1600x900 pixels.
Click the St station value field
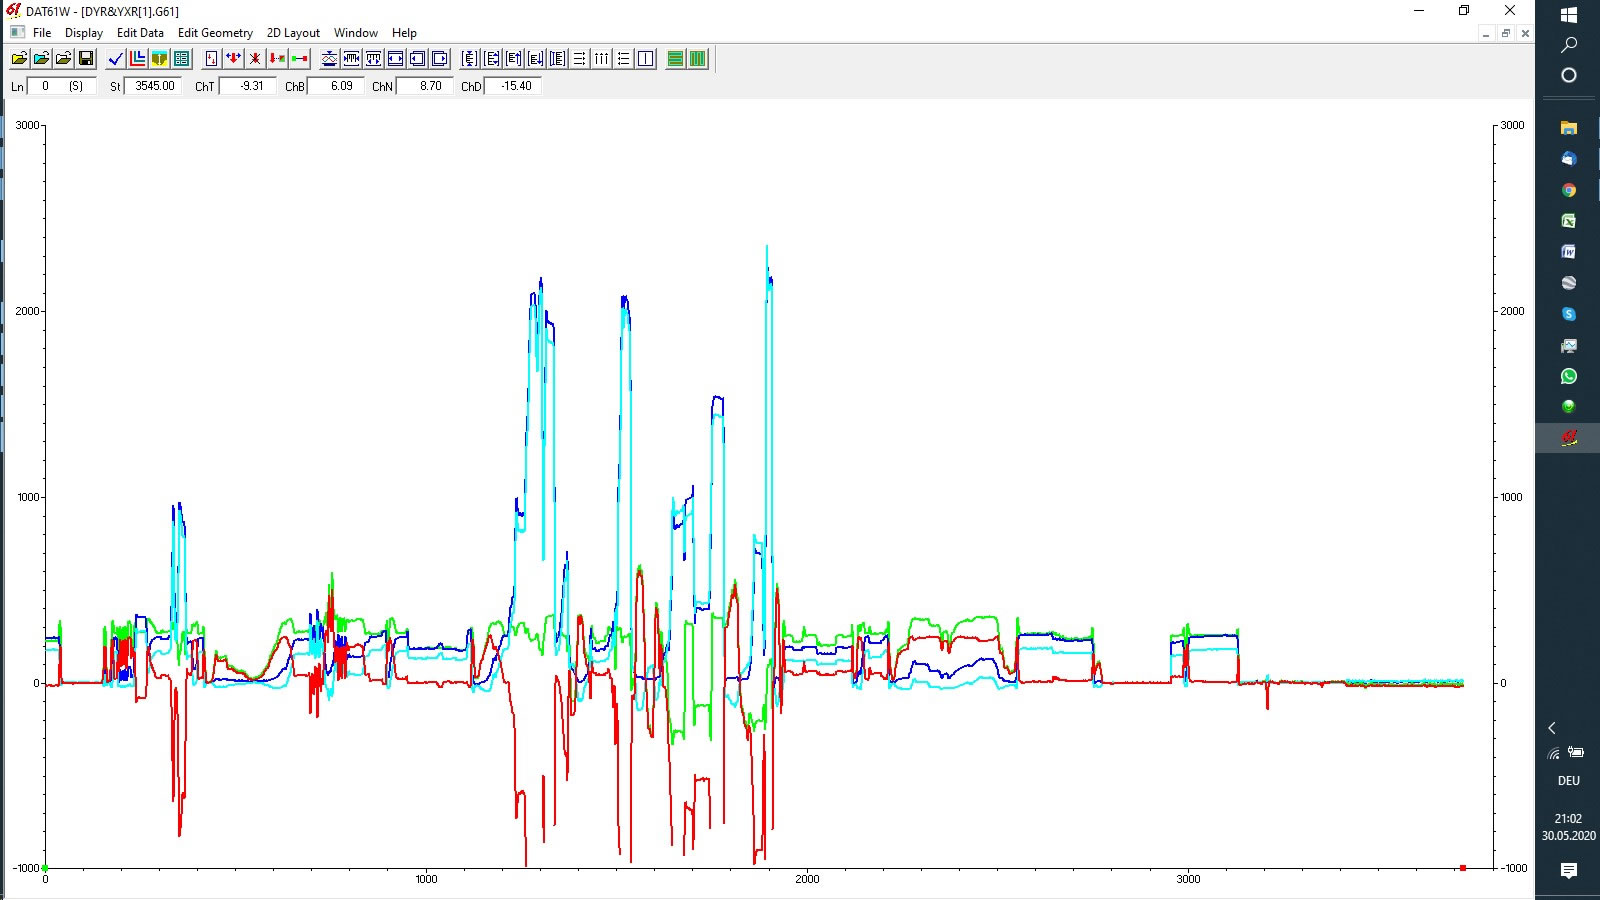[154, 86]
